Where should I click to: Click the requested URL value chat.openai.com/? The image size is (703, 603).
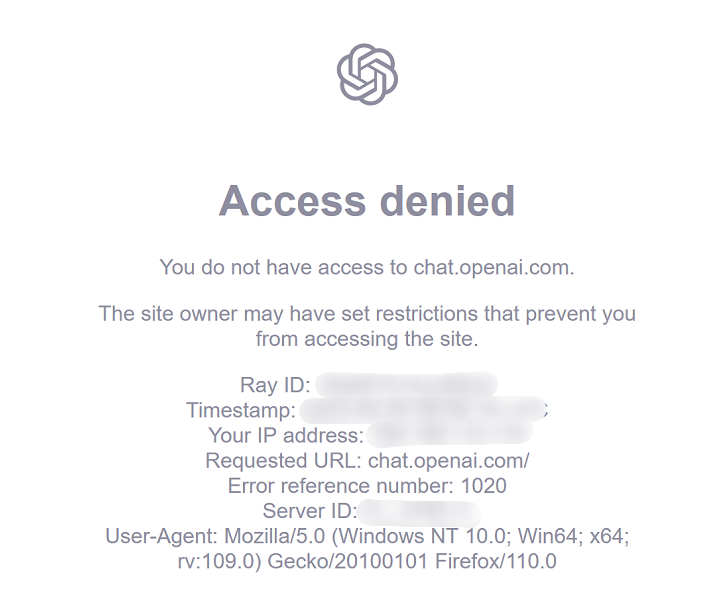(448, 461)
